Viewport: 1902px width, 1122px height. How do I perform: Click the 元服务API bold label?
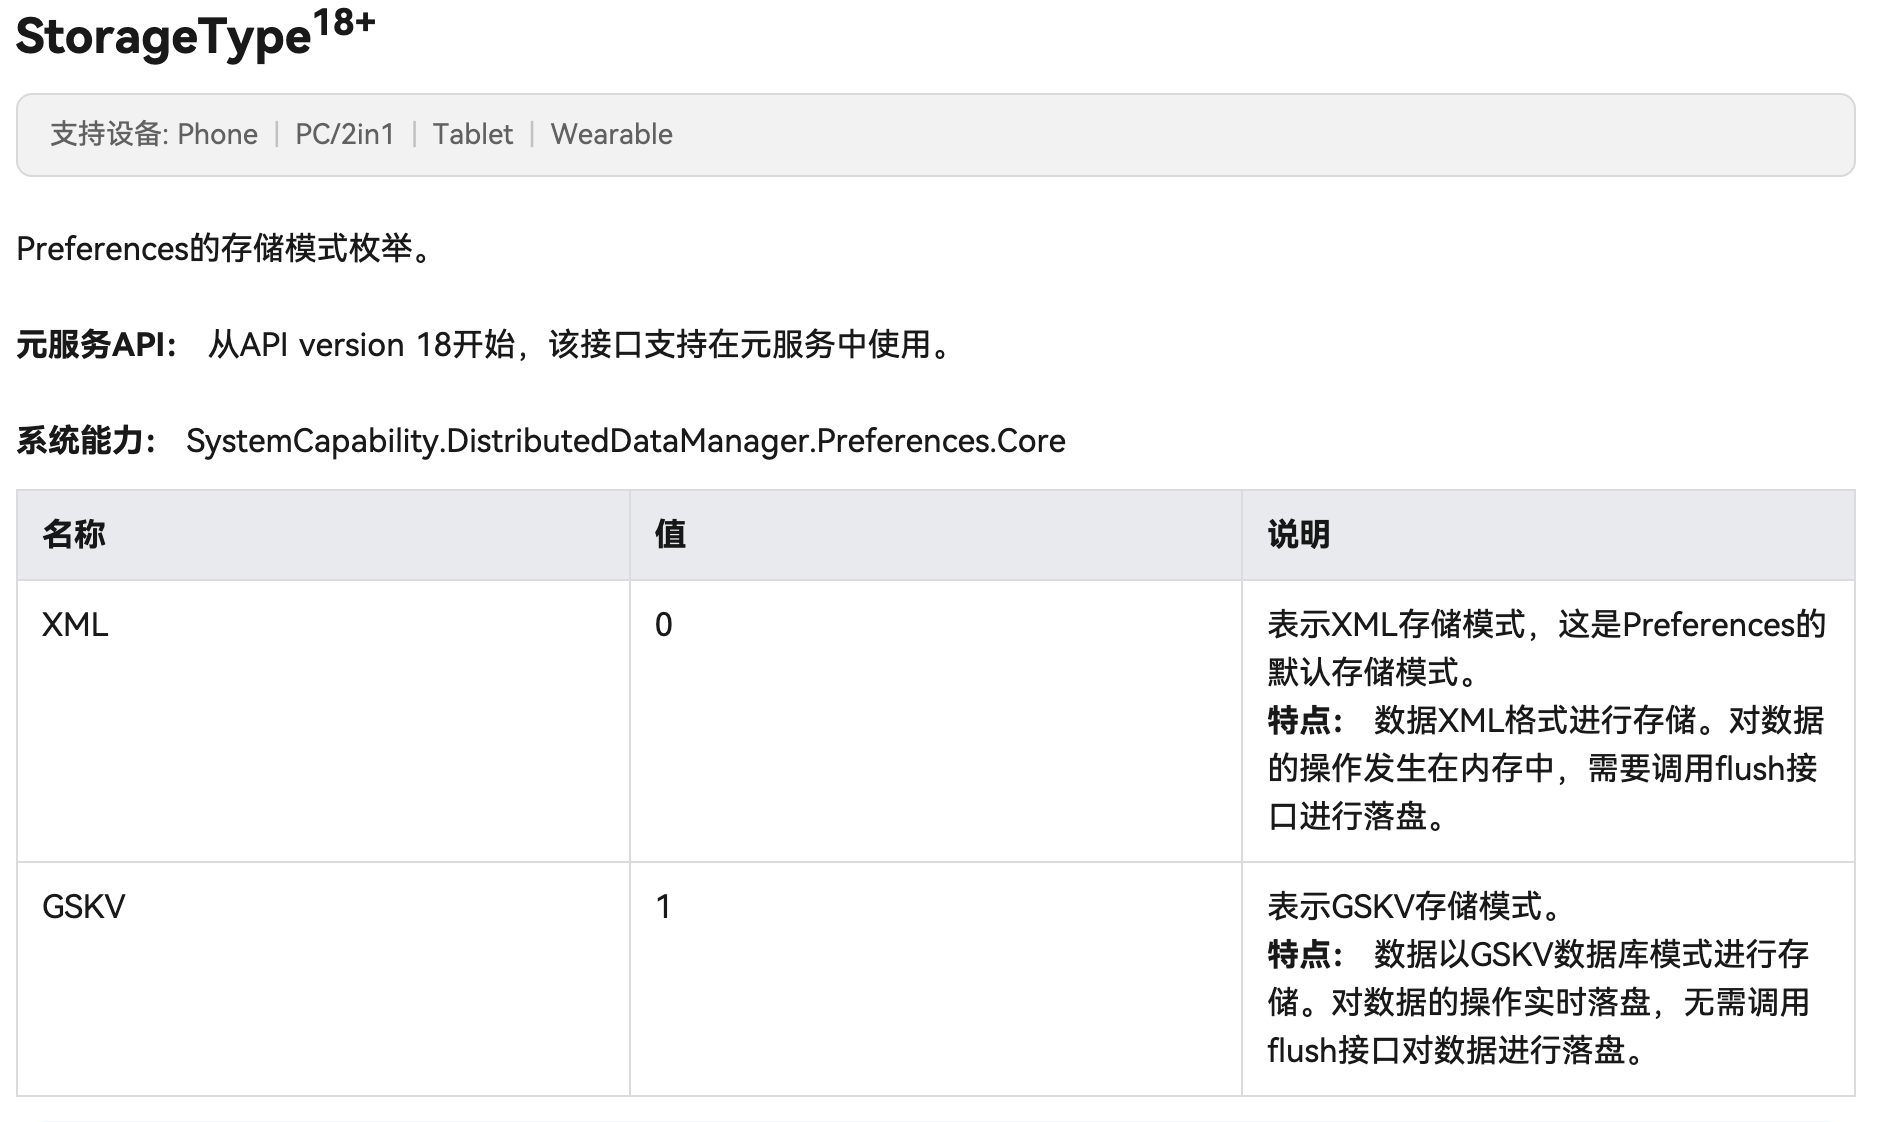[x=96, y=345]
